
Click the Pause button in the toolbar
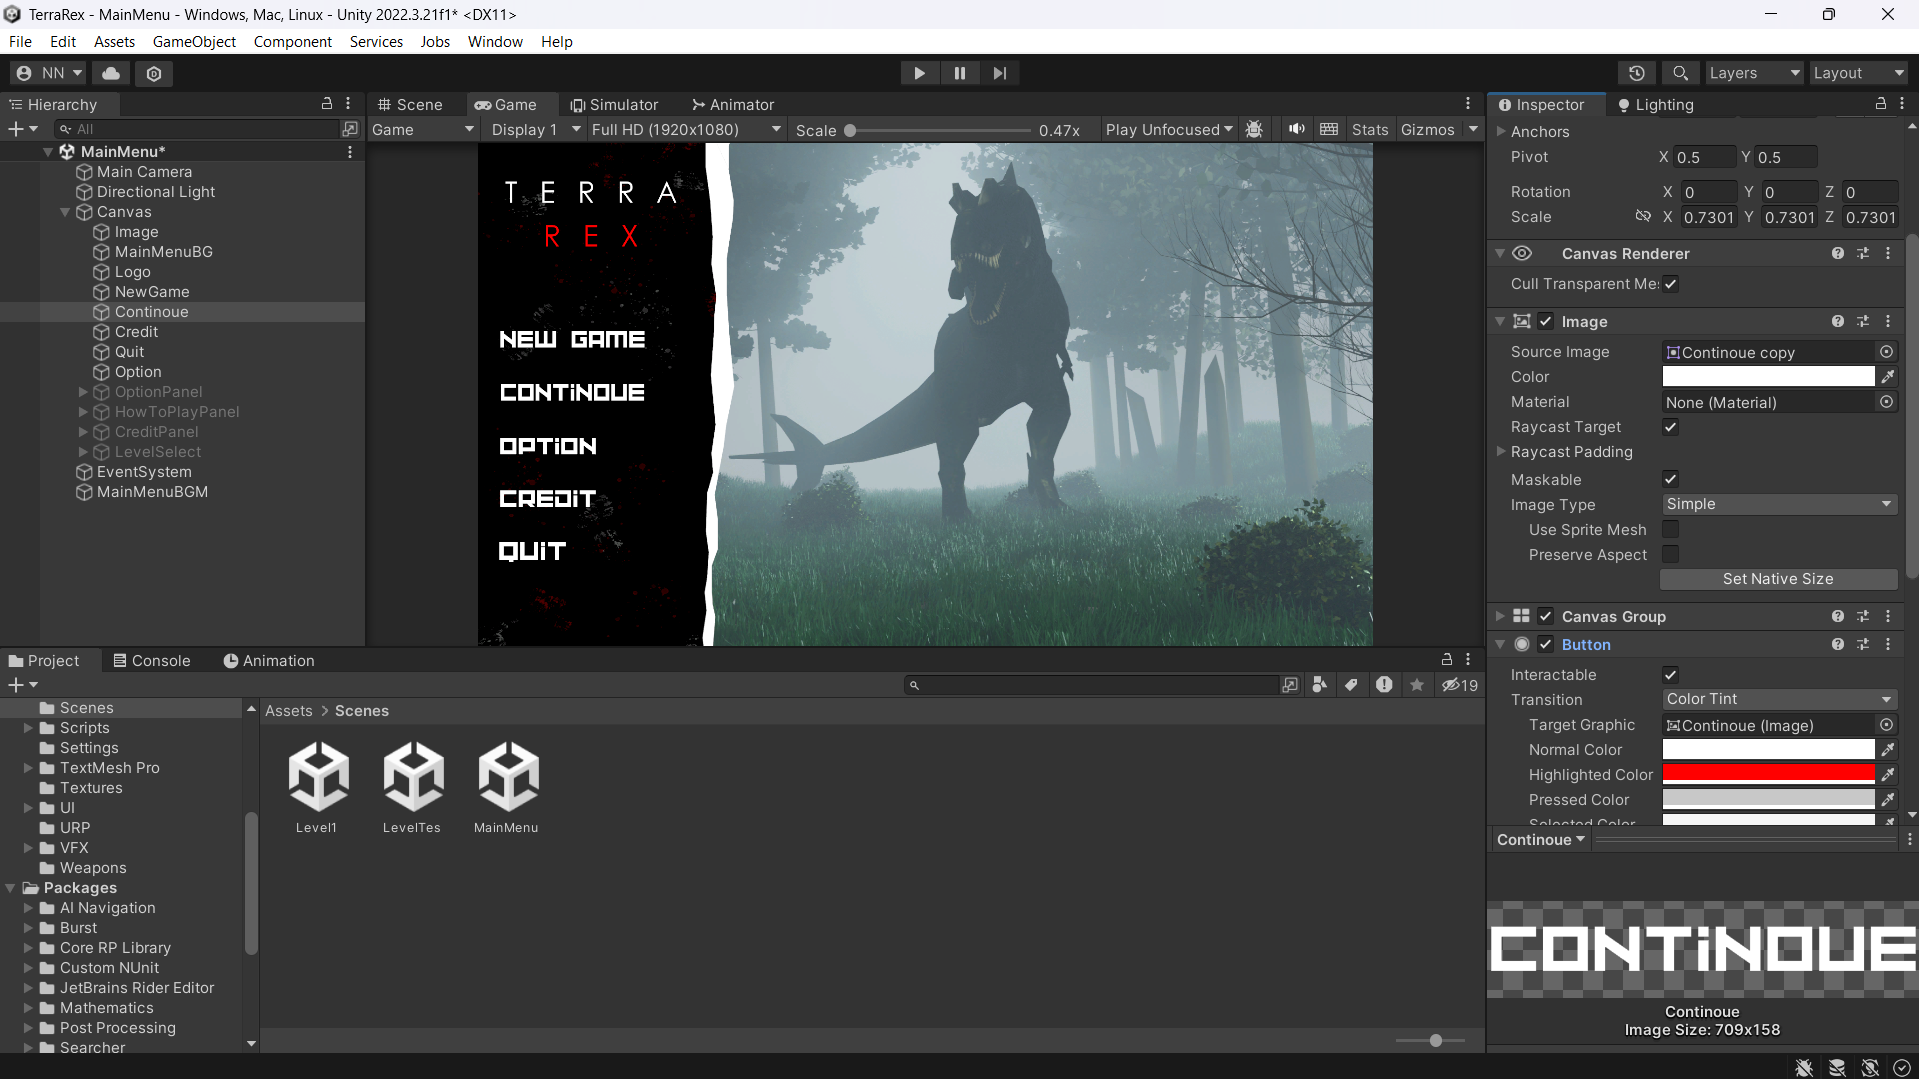point(959,72)
